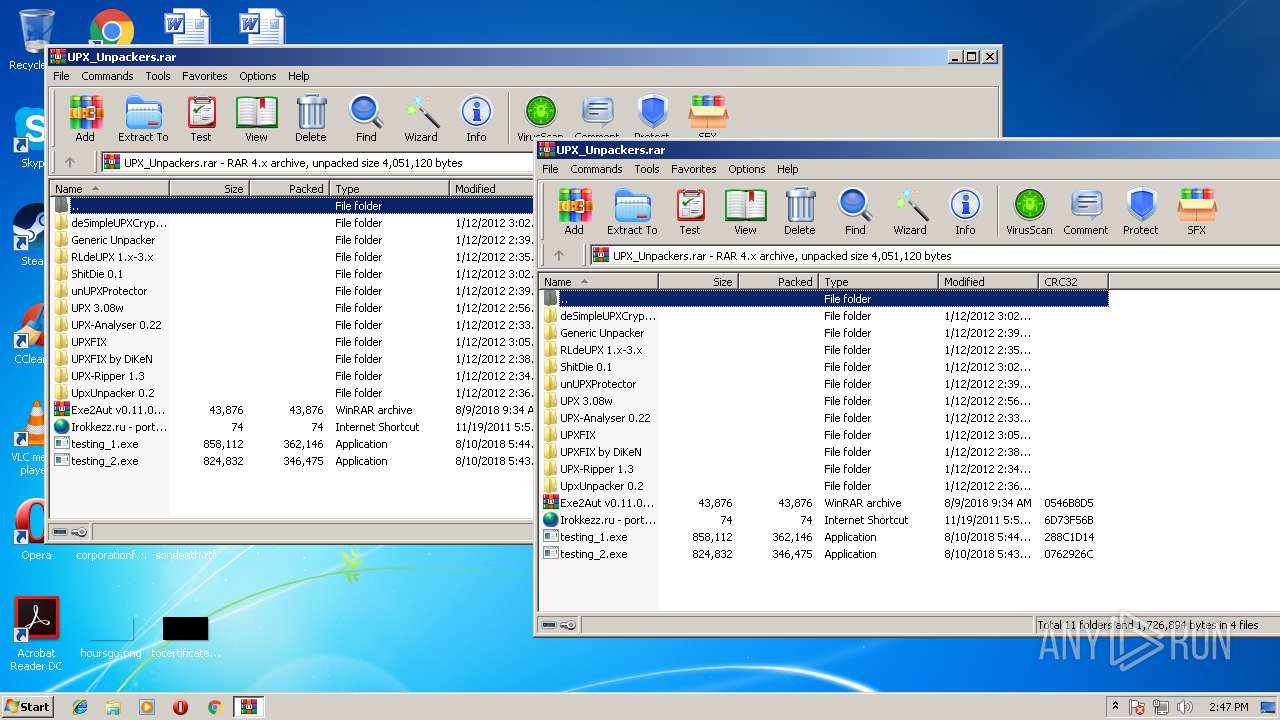
Task: Open Acrobat Reader DC desktop shortcut
Action: 37,634
